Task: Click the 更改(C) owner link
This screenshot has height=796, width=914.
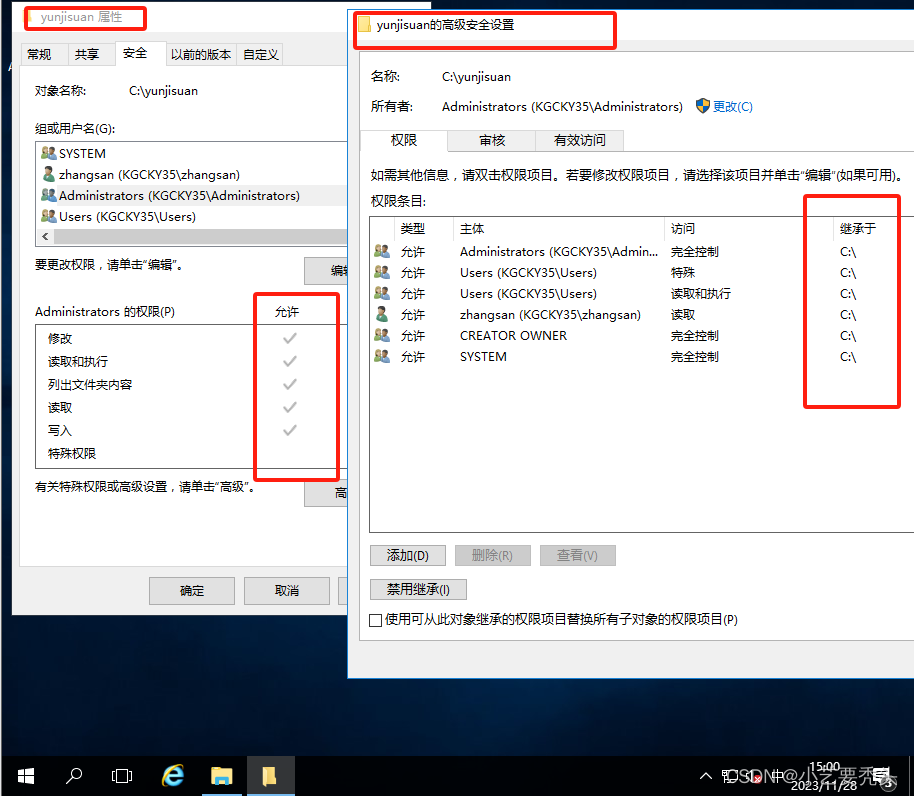Action: [x=733, y=107]
